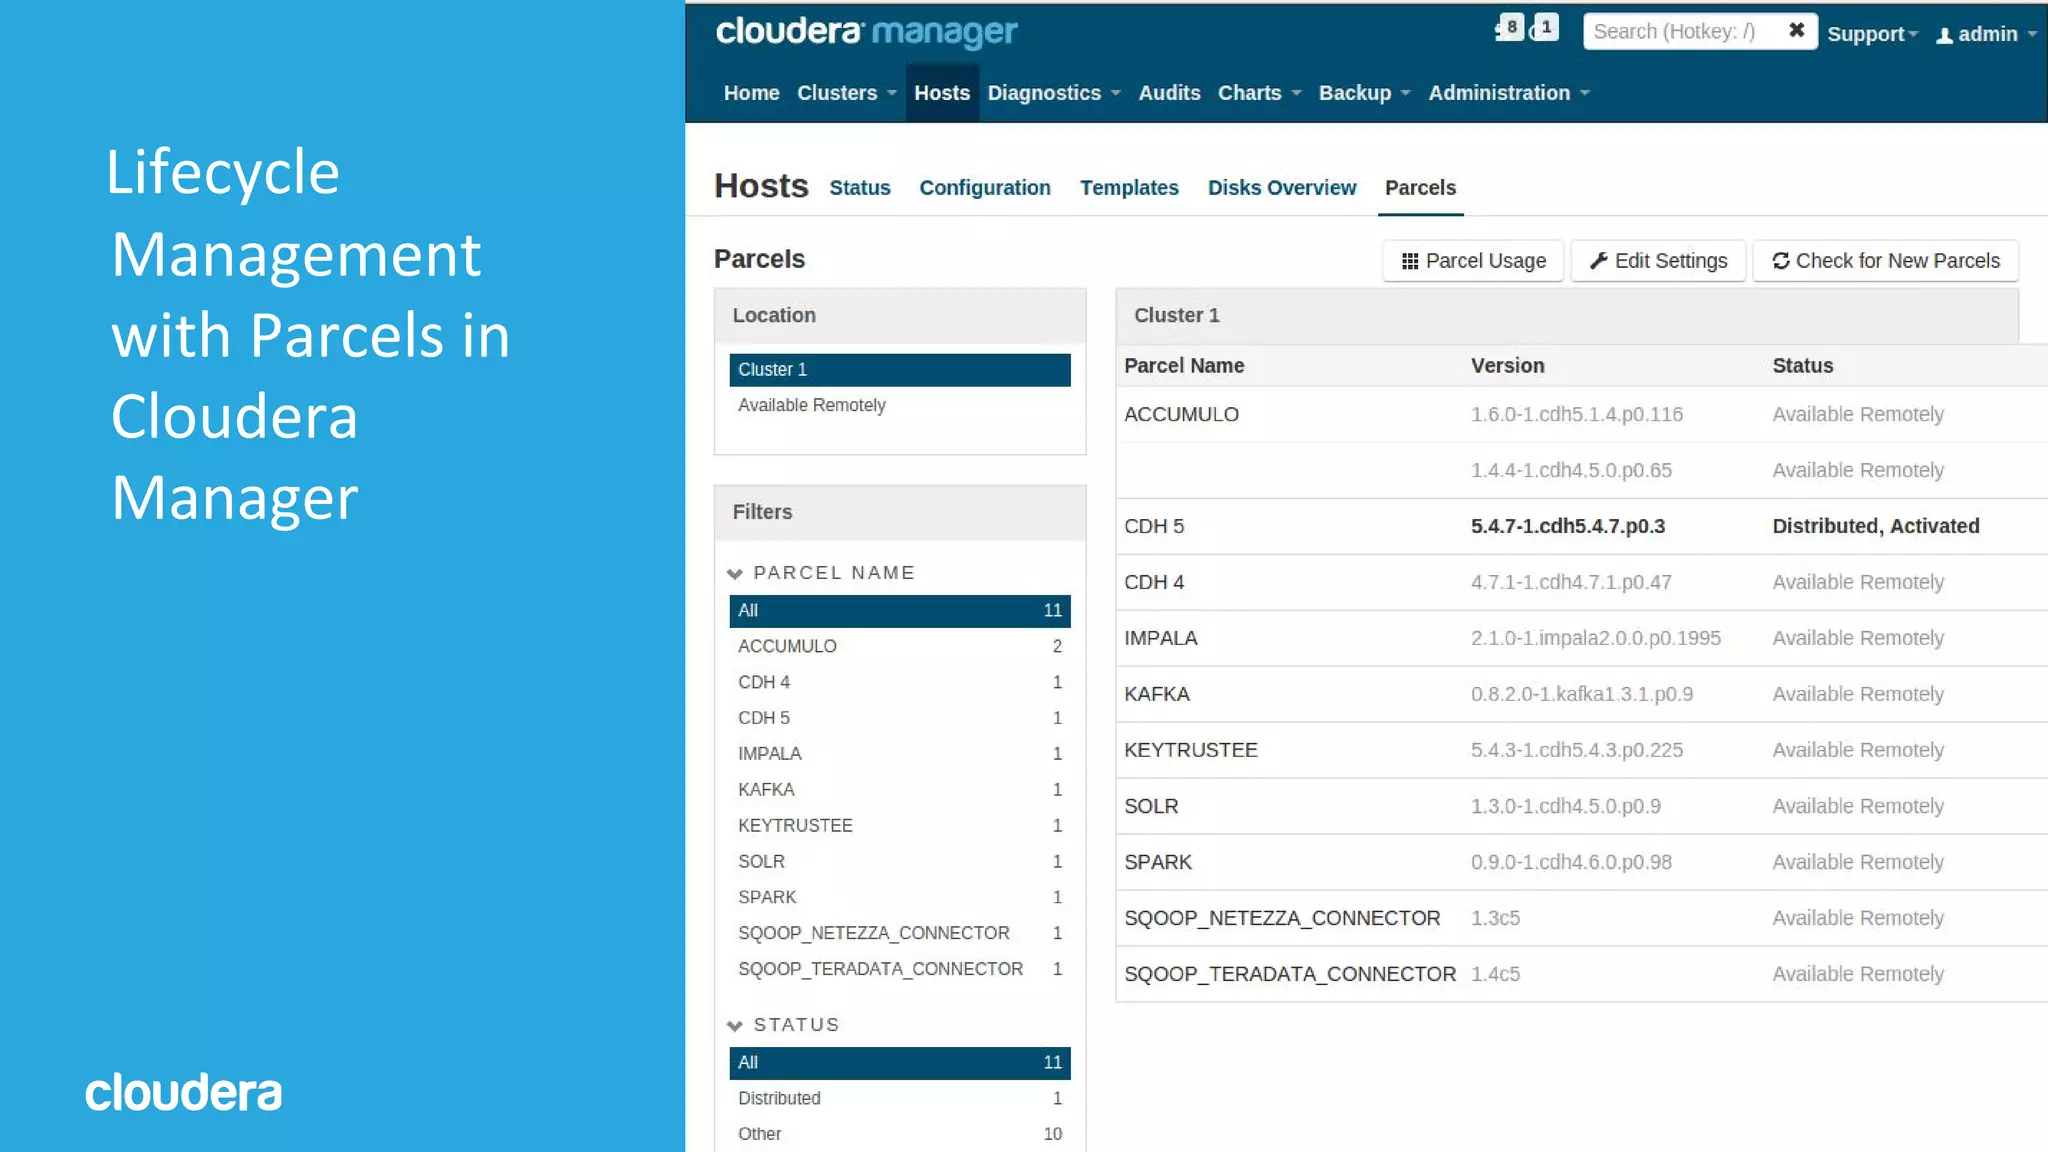Click the Cloudera Manager logo
This screenshot has height=1152, width=2048.
coord(866,32)
